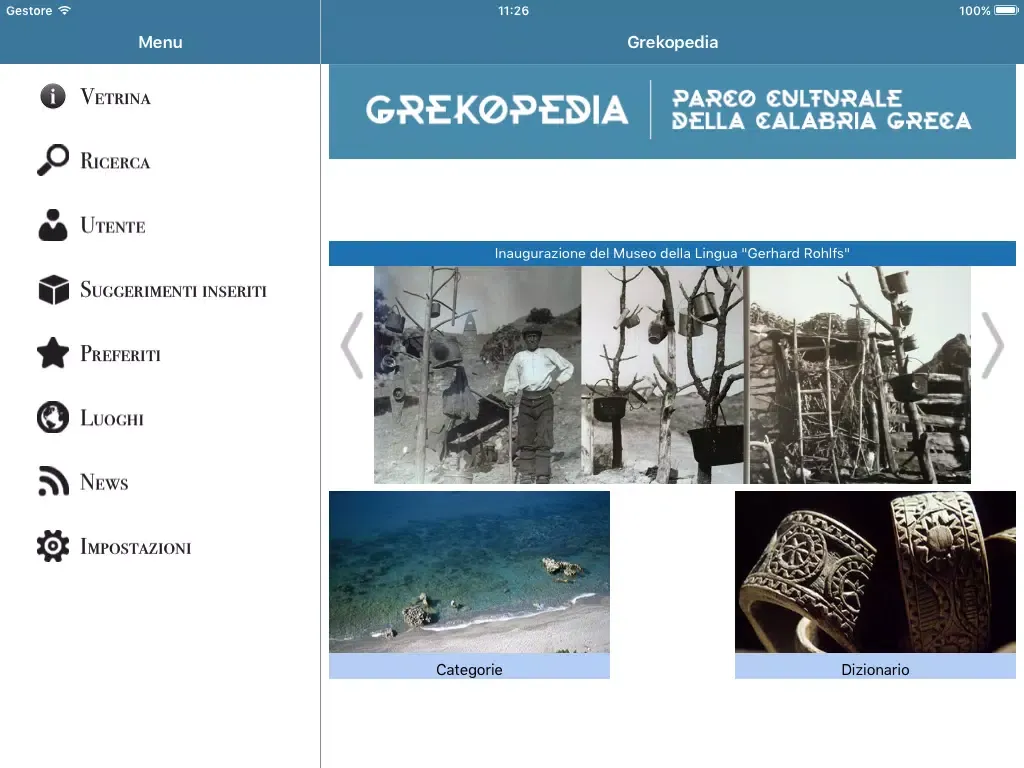
Task: Tap the Vetrina info icon
Action: (x=53, y=97)
